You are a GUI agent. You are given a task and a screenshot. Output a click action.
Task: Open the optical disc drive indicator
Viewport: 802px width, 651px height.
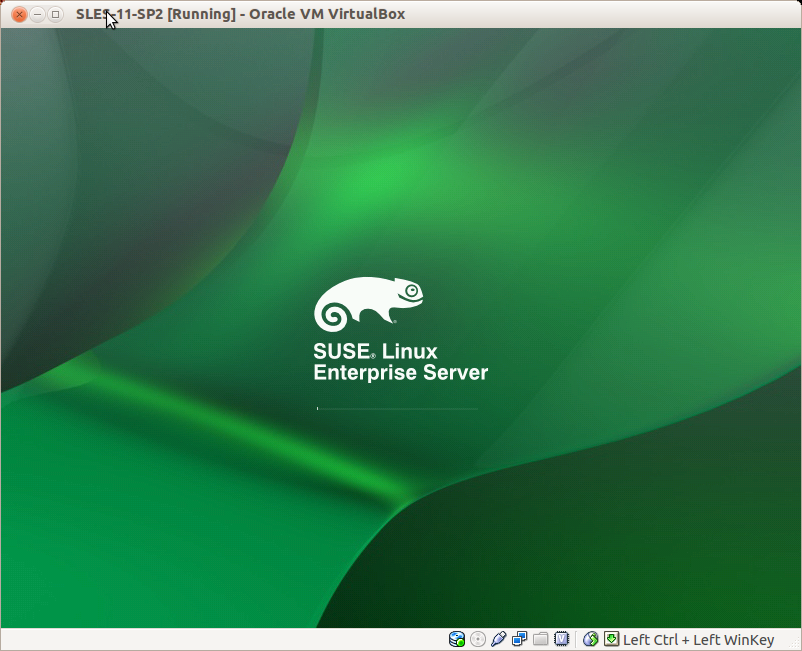(x=478, y=639)
